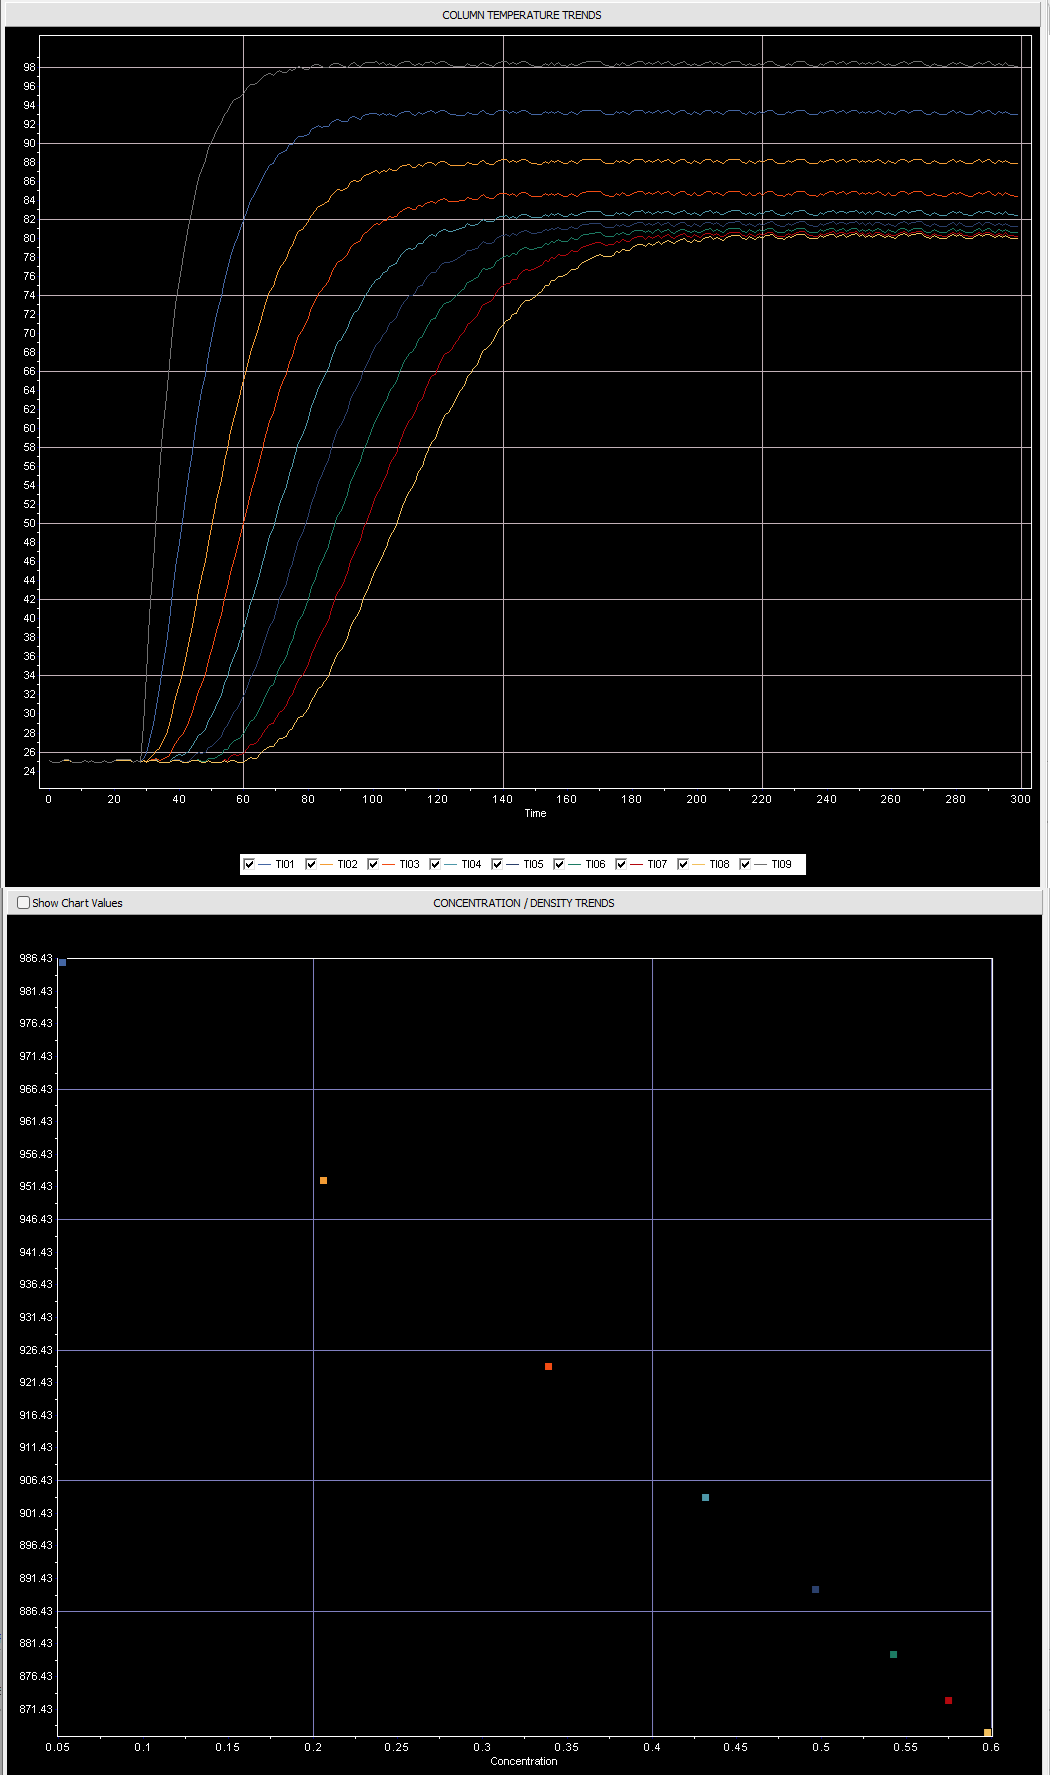
Task: Click the Column Temperature Trends title bar
Action: (521, 15)
